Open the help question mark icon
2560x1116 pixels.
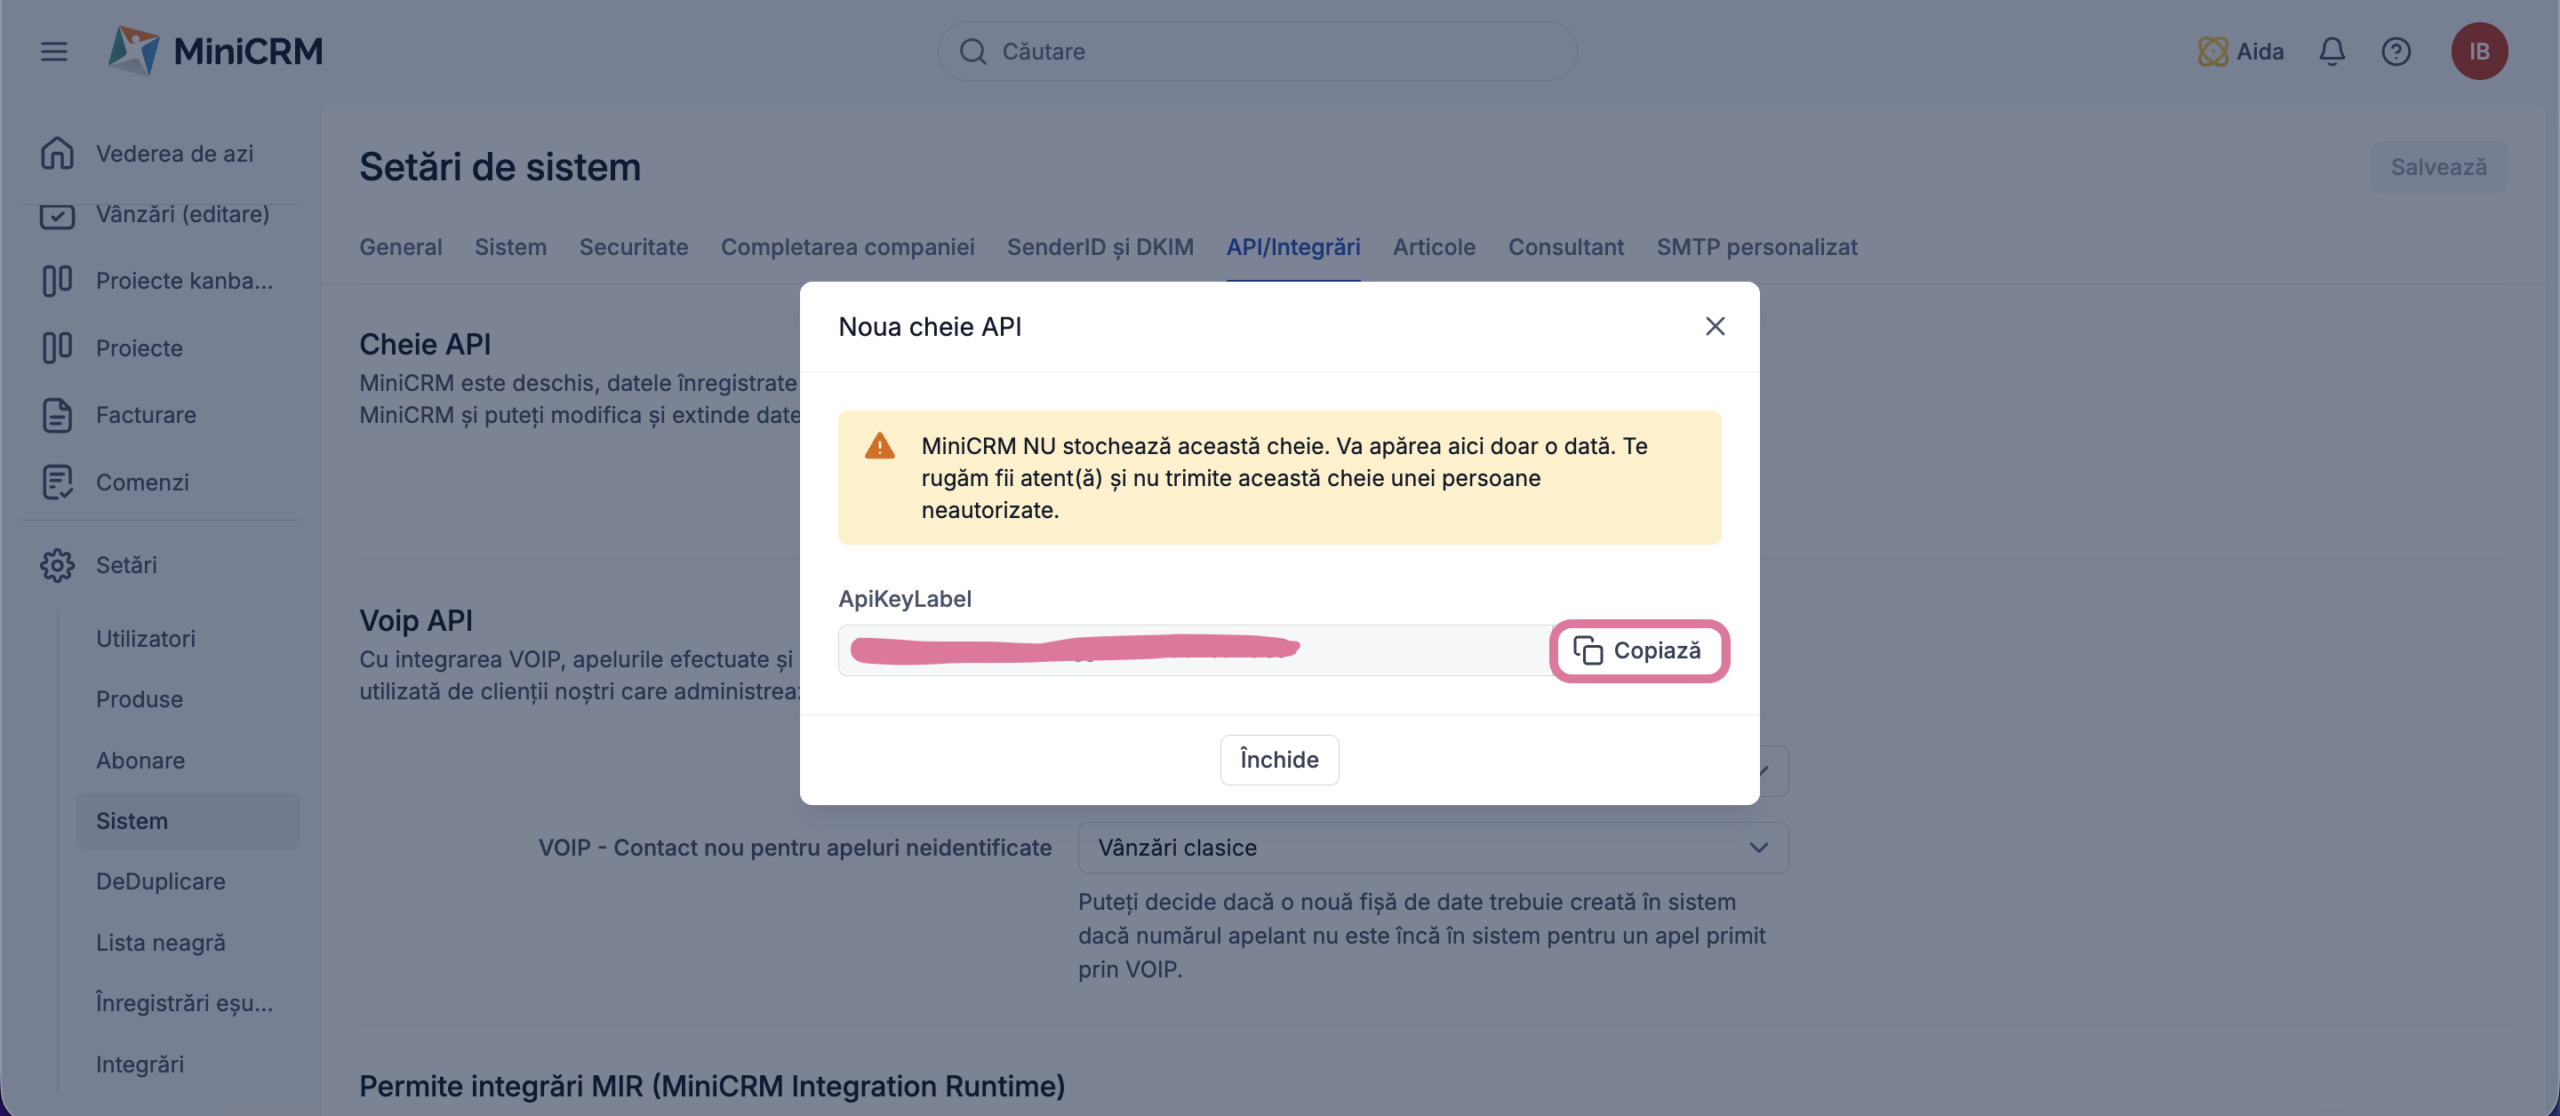(x=2396, y=51)
